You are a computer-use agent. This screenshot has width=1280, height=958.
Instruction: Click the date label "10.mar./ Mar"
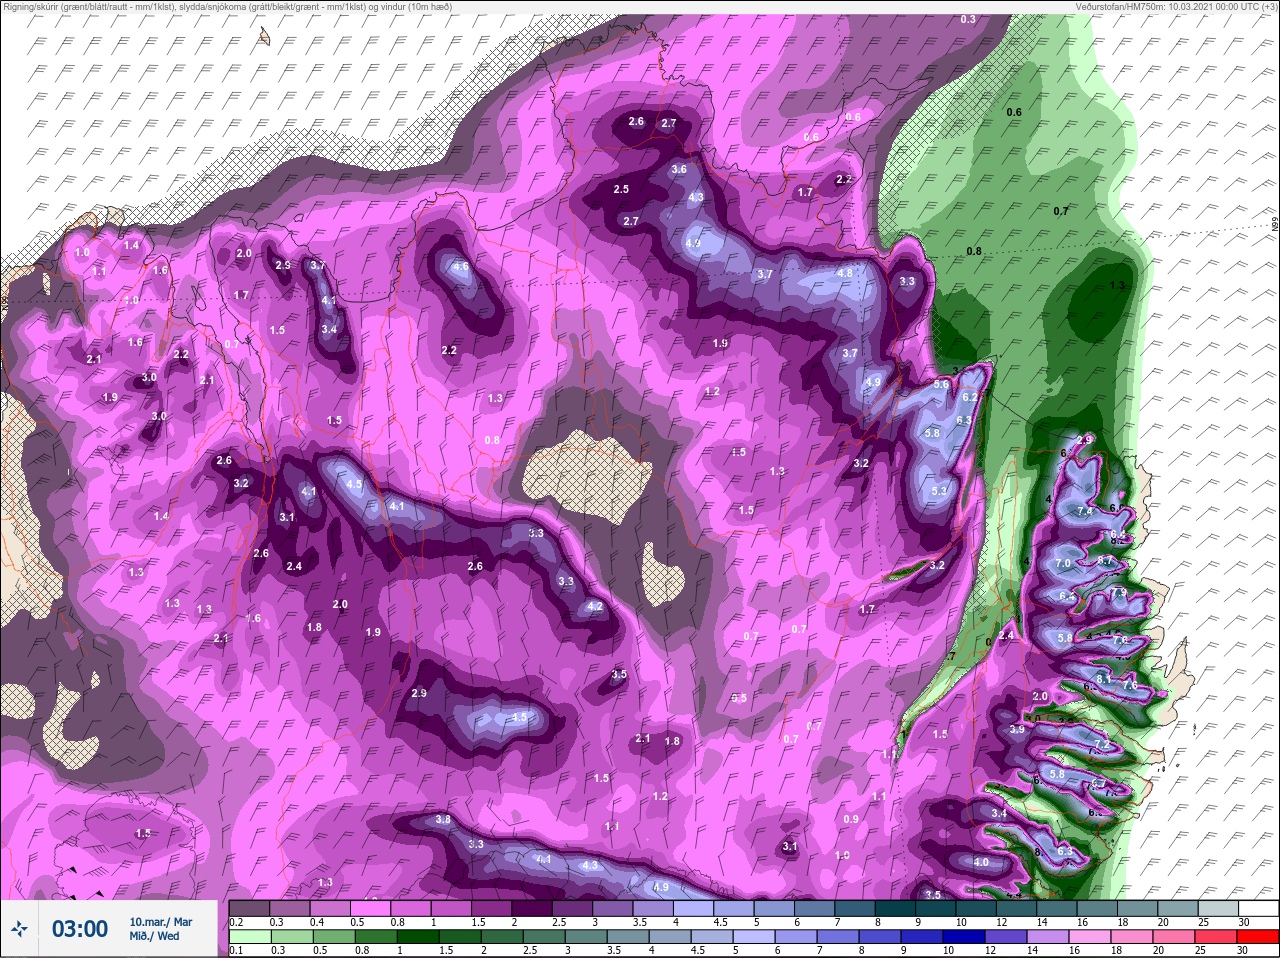click(161, 922)
